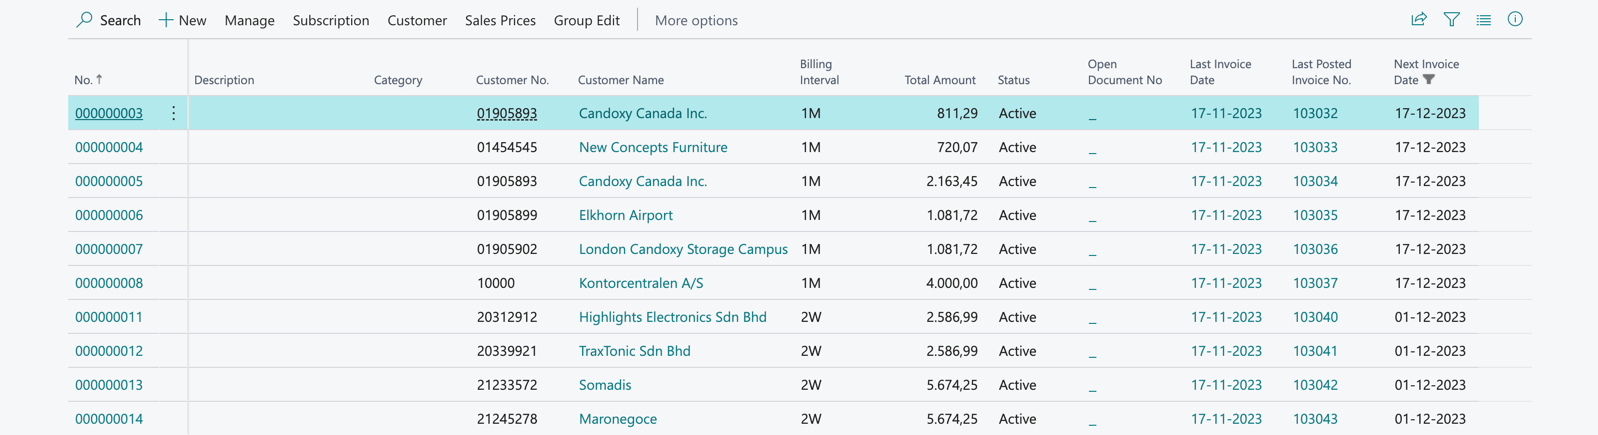Open the filter pane funnel icon

(1451, 19)
